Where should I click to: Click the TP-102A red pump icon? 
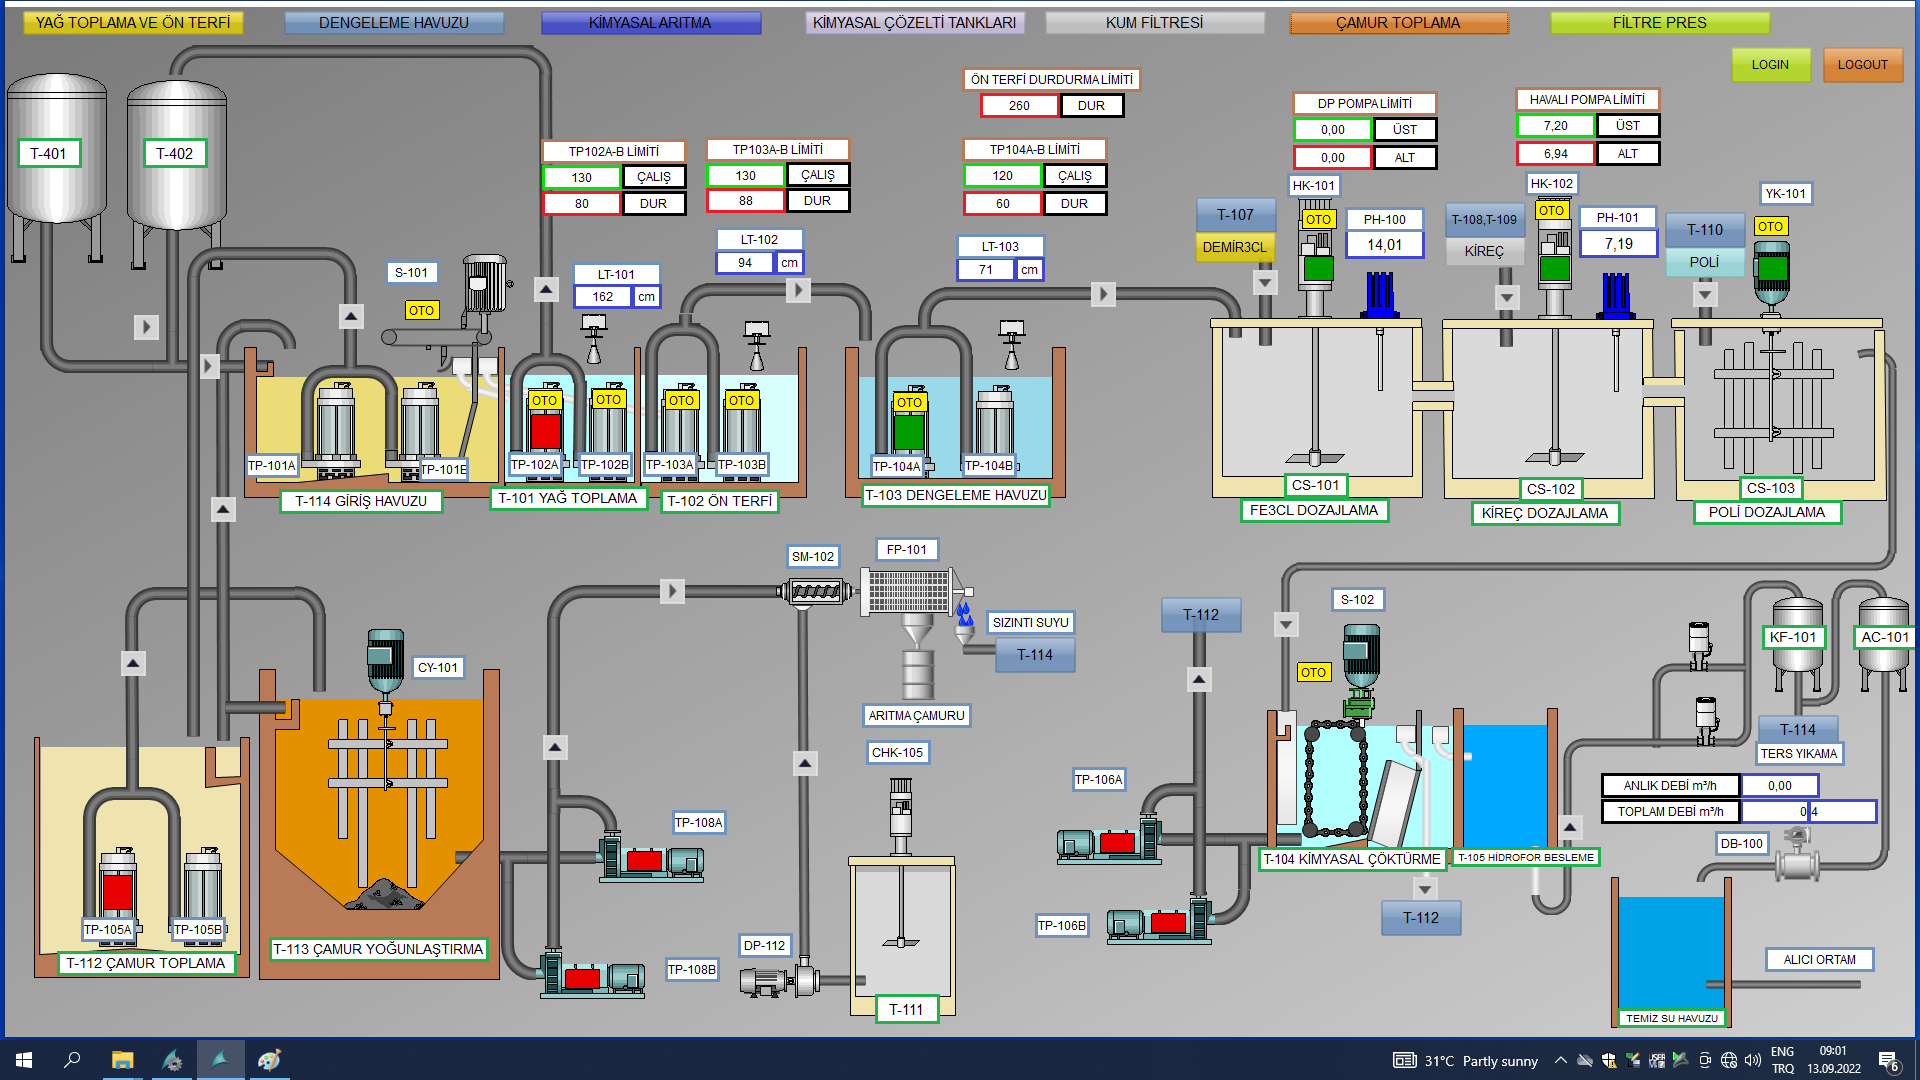(545, 432)
